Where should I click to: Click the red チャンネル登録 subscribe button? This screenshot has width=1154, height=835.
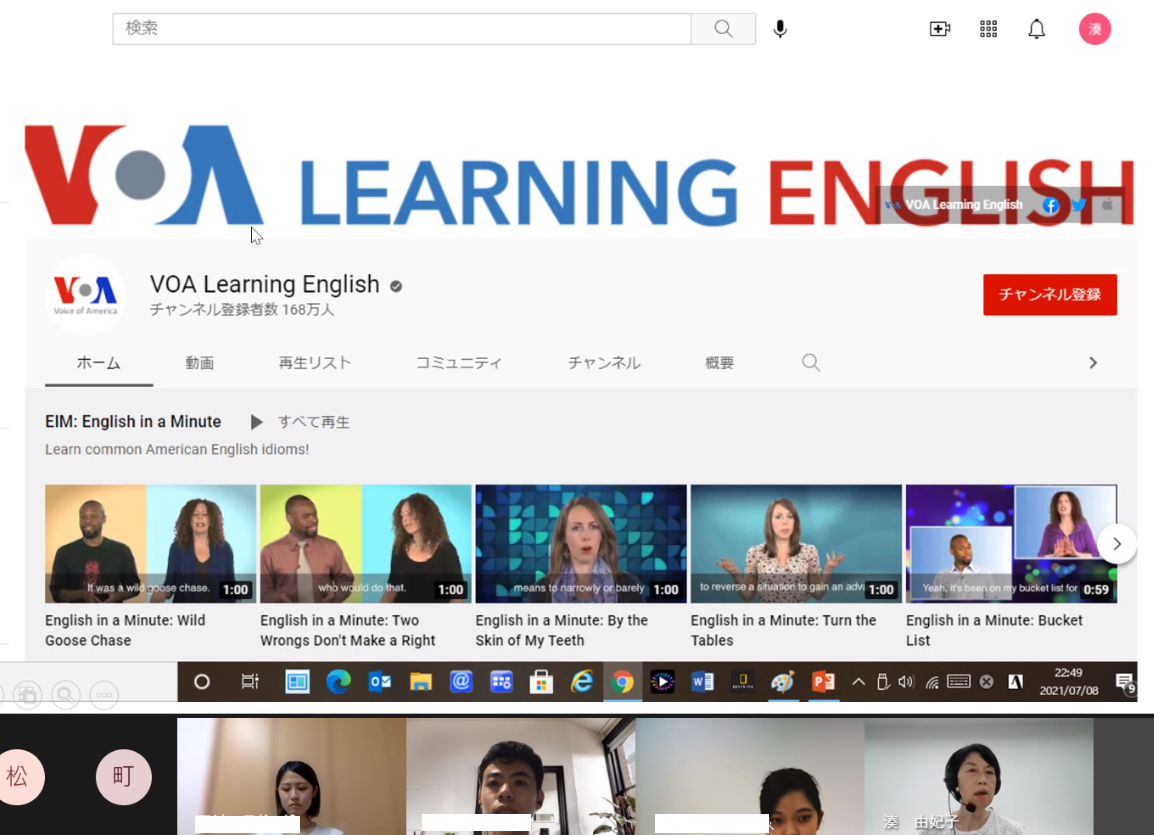tap(1049, 295)
